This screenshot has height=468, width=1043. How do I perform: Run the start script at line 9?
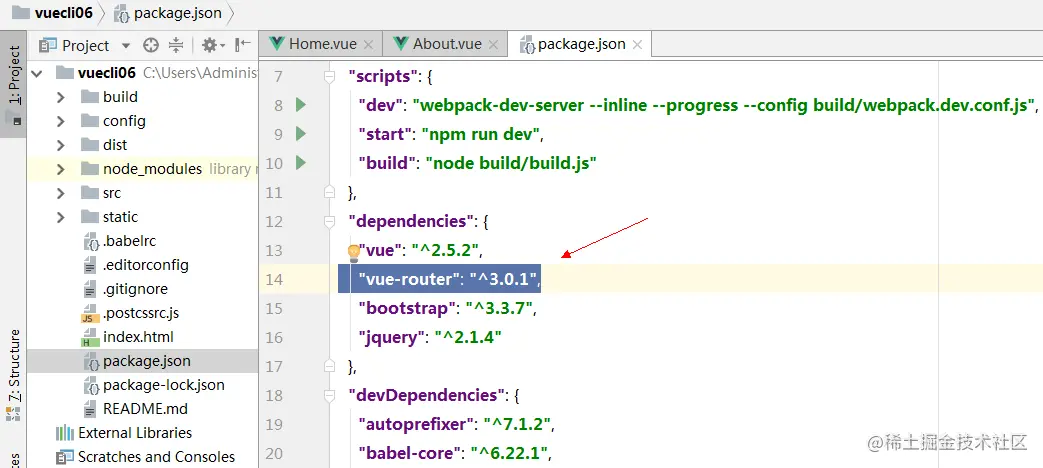coord(301,134)
